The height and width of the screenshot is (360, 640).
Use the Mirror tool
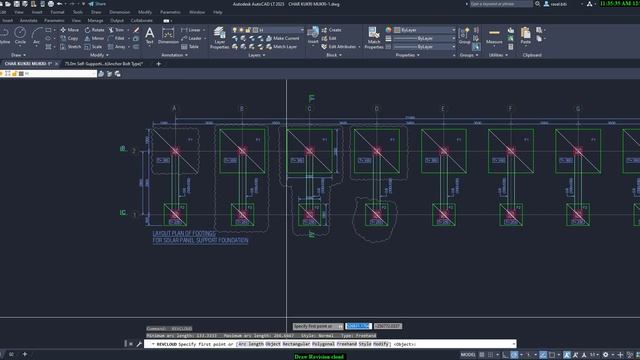[94, 38]
